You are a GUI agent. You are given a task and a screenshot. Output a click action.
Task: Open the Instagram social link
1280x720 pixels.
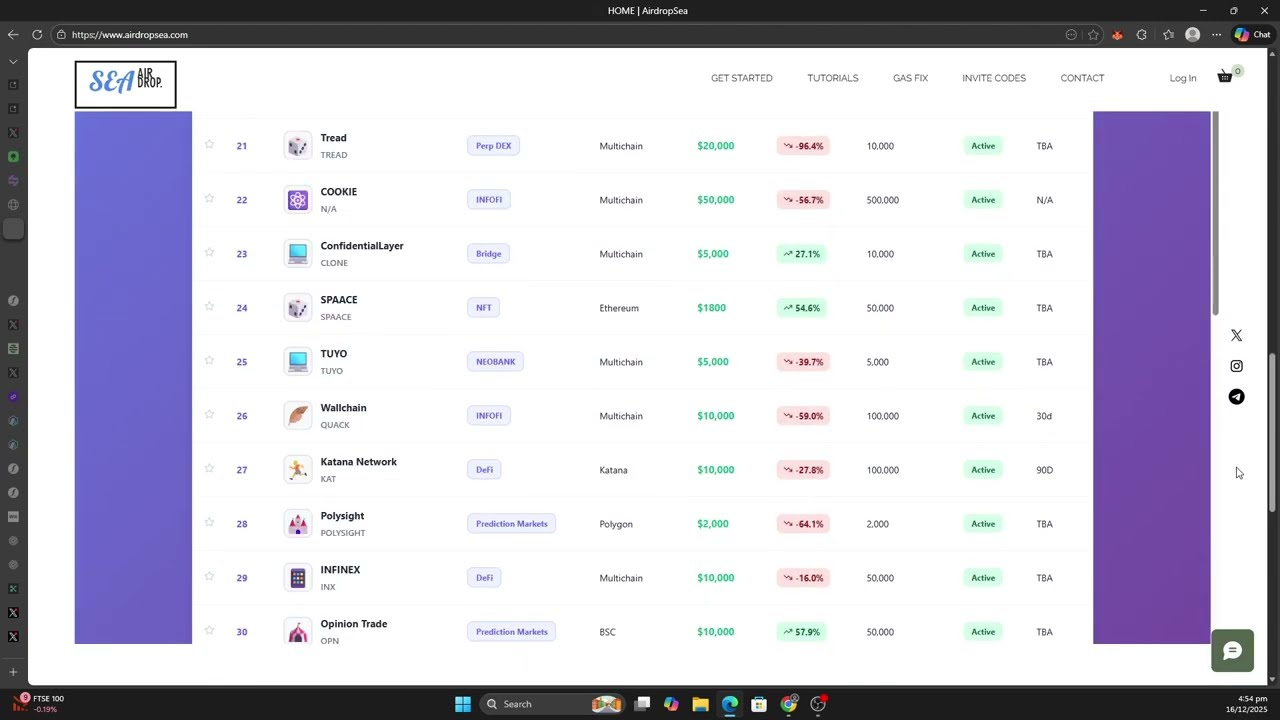pos(1236,366)
